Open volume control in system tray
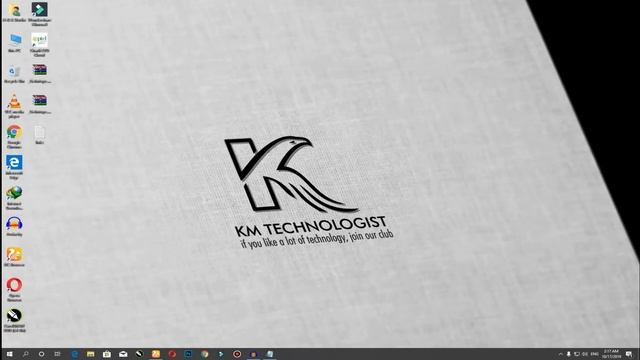This screenshot has width=640, height=360. coord(585,354)
